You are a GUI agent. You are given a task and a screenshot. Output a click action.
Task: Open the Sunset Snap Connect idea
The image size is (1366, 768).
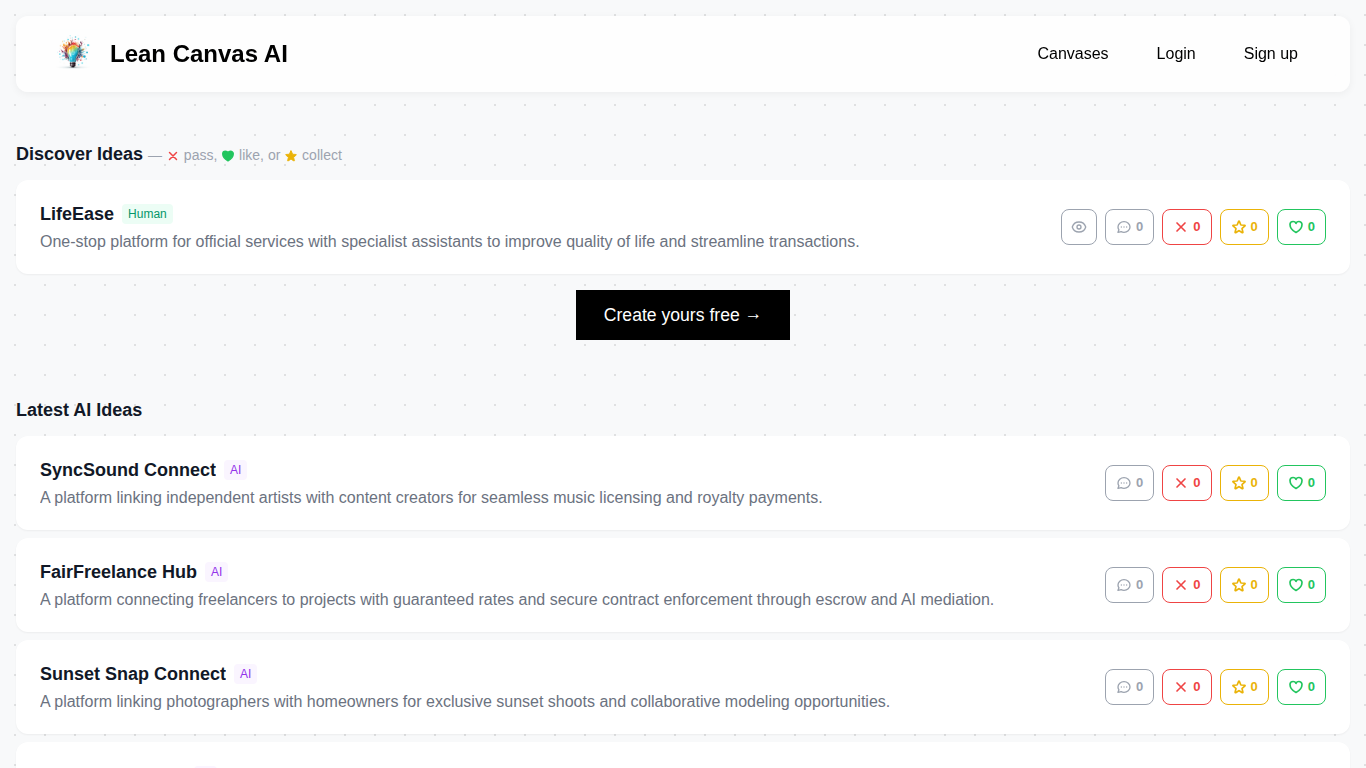133,674
